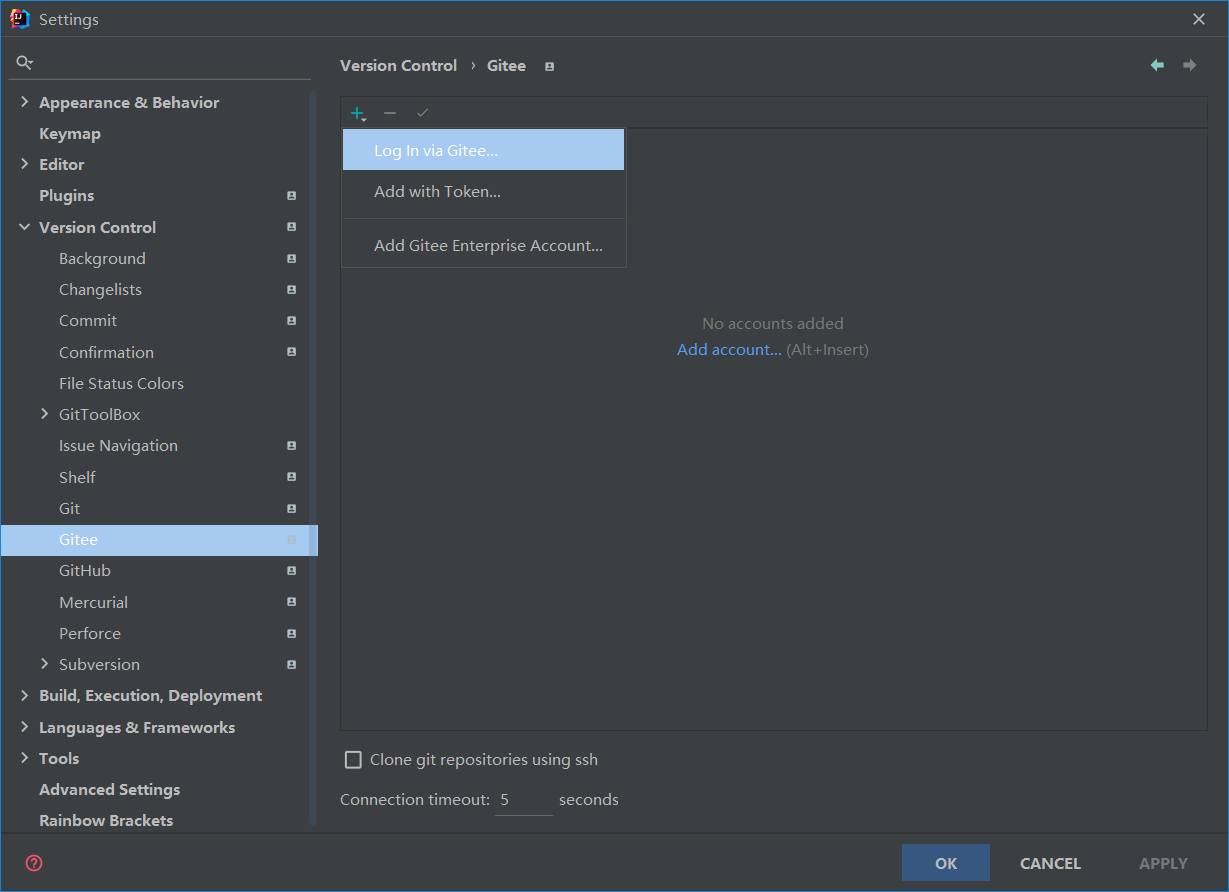1229x892 pixels.
Task: Click the project-level icon on Subversion row
Action: pyautogui.click(x=291, y=665)
